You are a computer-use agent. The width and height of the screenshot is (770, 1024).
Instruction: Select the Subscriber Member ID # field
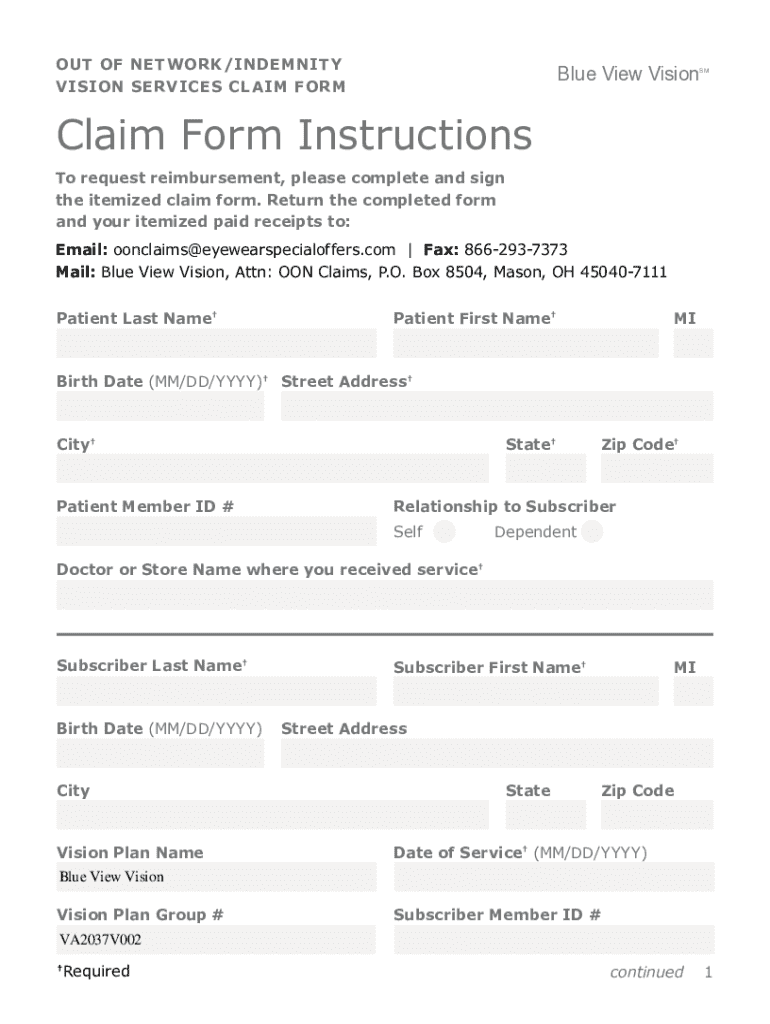pos(554,940)
